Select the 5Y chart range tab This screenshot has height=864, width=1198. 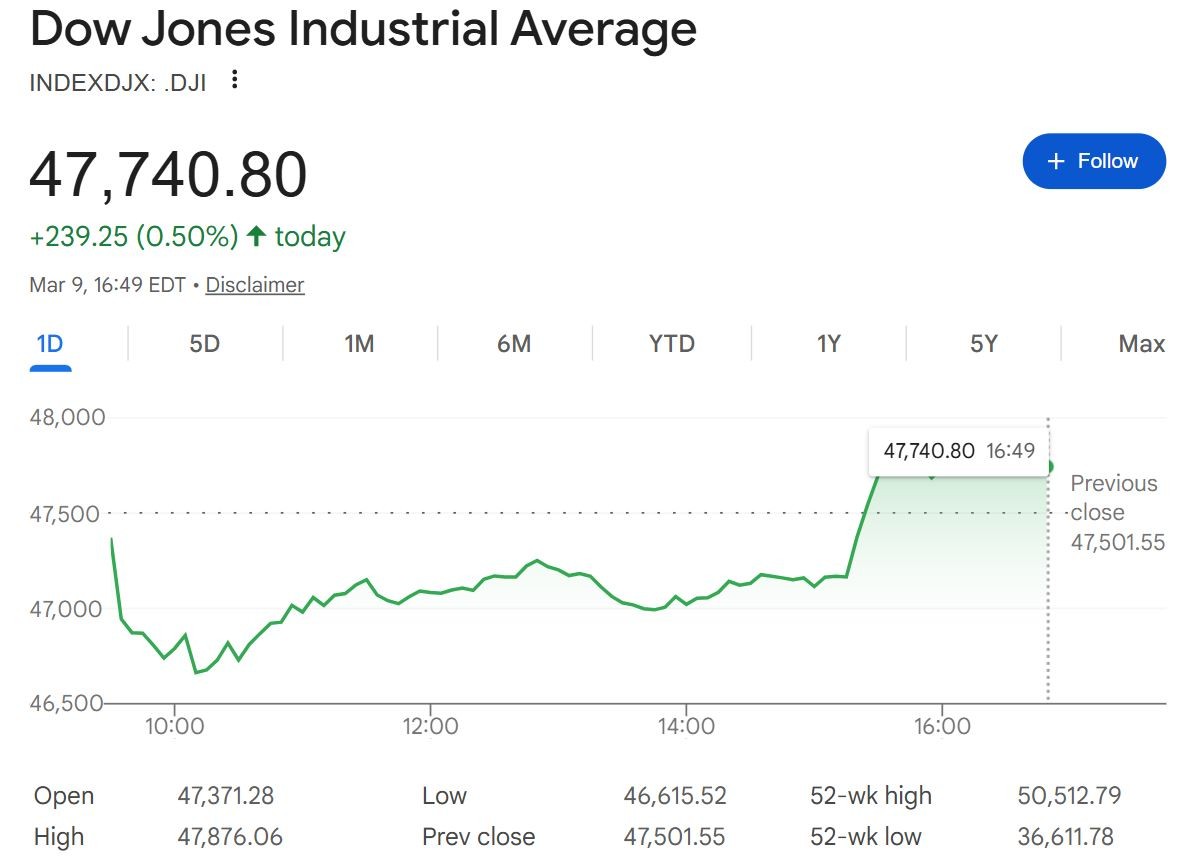tap(984, 344)
